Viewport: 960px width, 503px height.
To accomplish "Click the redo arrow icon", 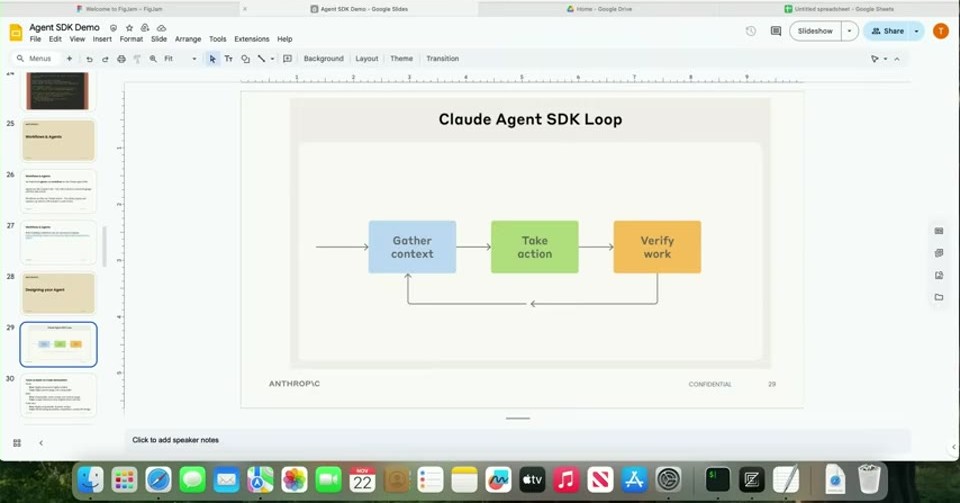I will [x=105, y=59].
